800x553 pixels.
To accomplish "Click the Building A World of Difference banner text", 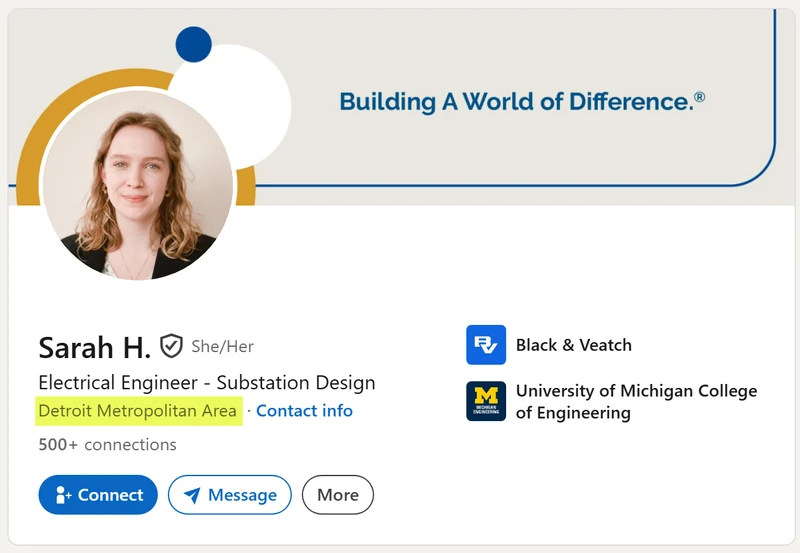I will [x=516, y=102].
